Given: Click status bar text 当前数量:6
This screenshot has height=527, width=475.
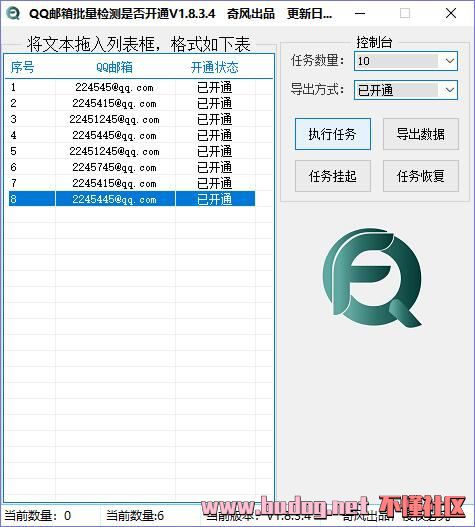Looking at the screenshot, I should click(x=135, y=516).
